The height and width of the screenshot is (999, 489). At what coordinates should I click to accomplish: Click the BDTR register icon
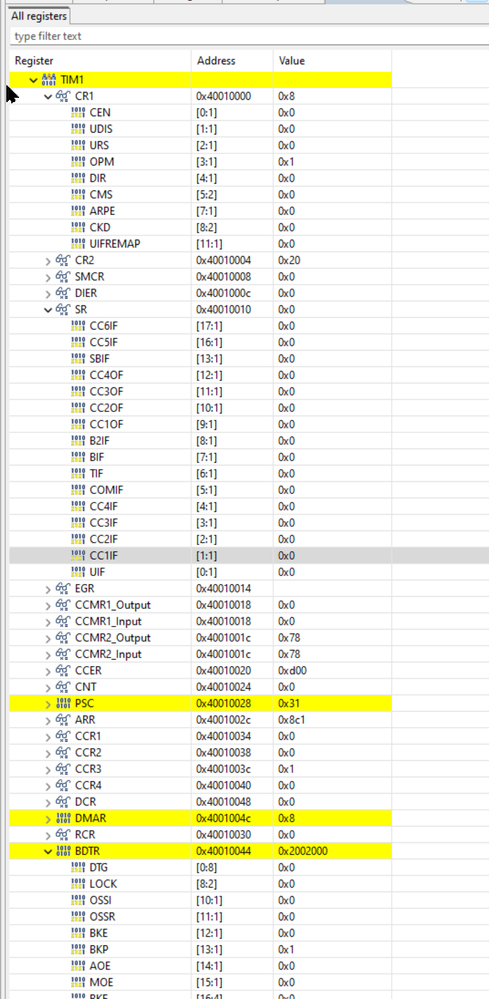click(x=63, y=851)
